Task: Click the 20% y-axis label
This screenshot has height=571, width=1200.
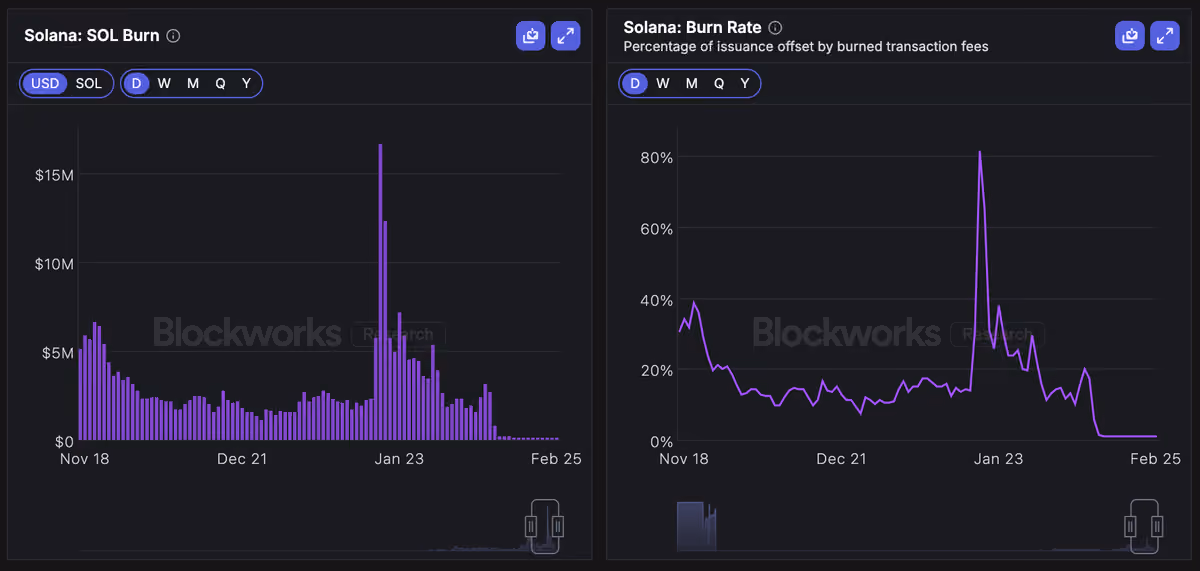Action: (657, 371)
